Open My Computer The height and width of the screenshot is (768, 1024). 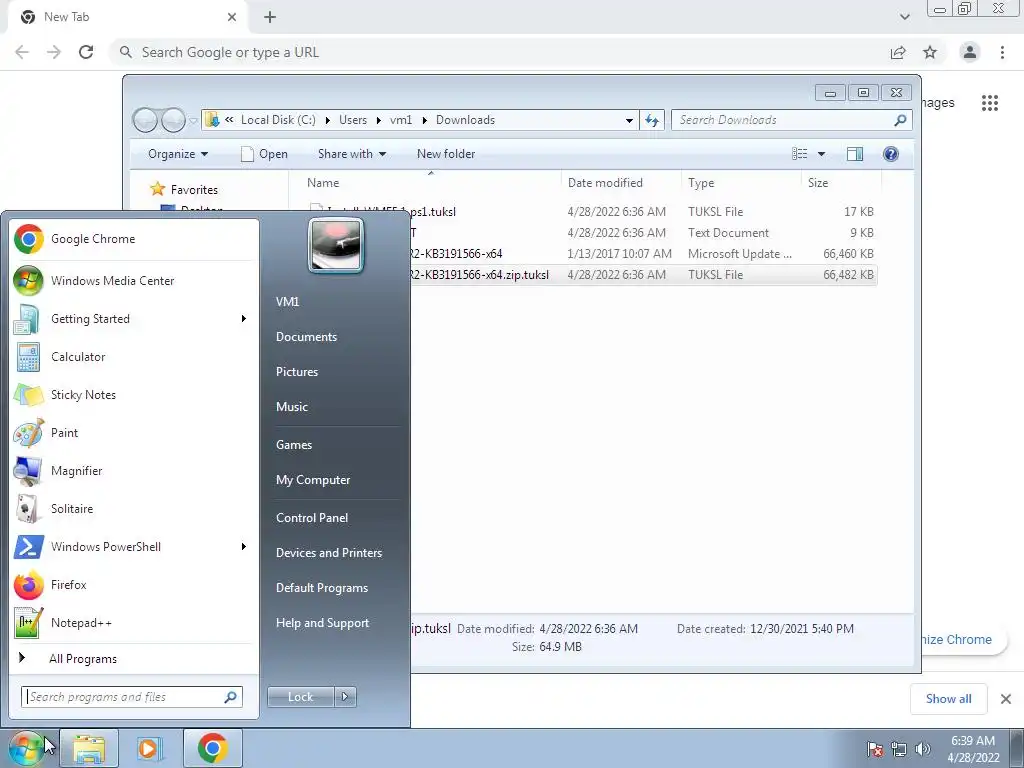tap(313, 480)
